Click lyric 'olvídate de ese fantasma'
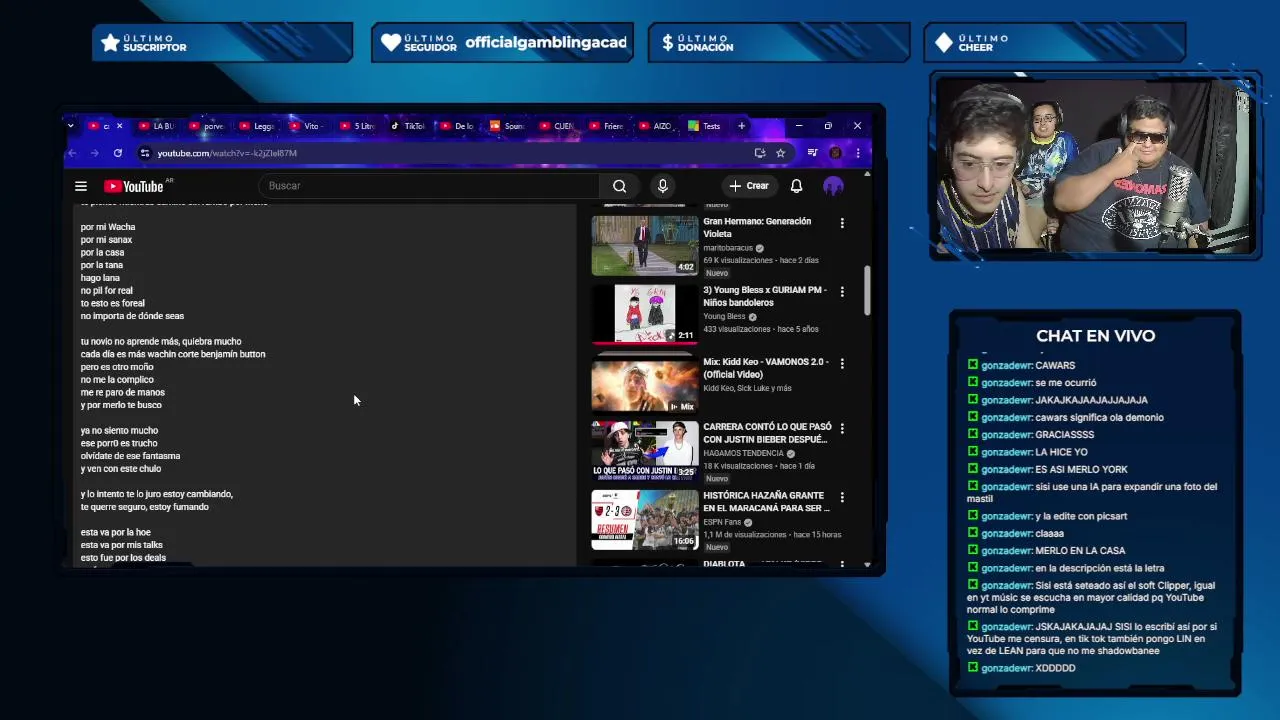This screenshot has height=720, width=1280. [x=130, y=456]
